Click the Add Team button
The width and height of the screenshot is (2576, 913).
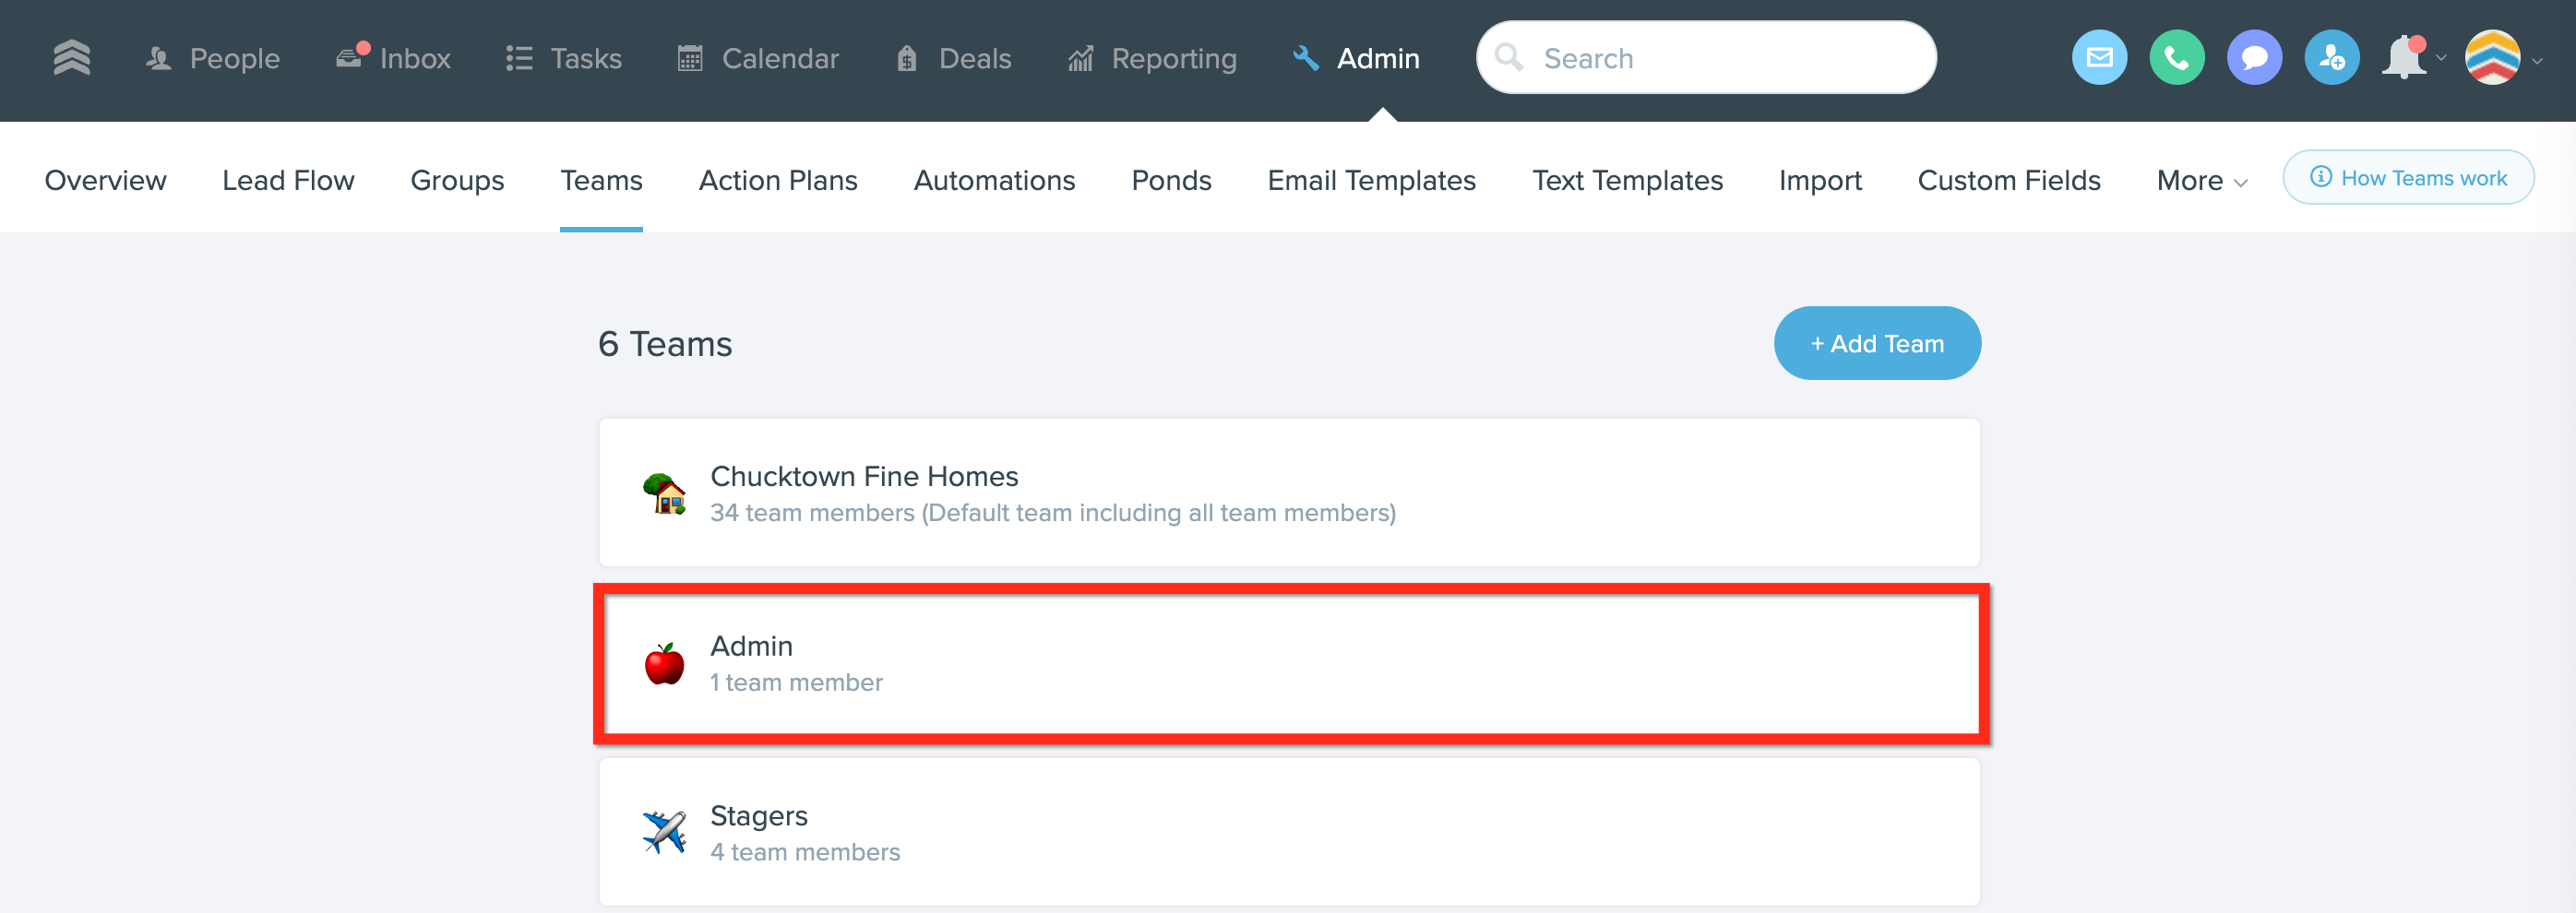(x=1876, y=343)
